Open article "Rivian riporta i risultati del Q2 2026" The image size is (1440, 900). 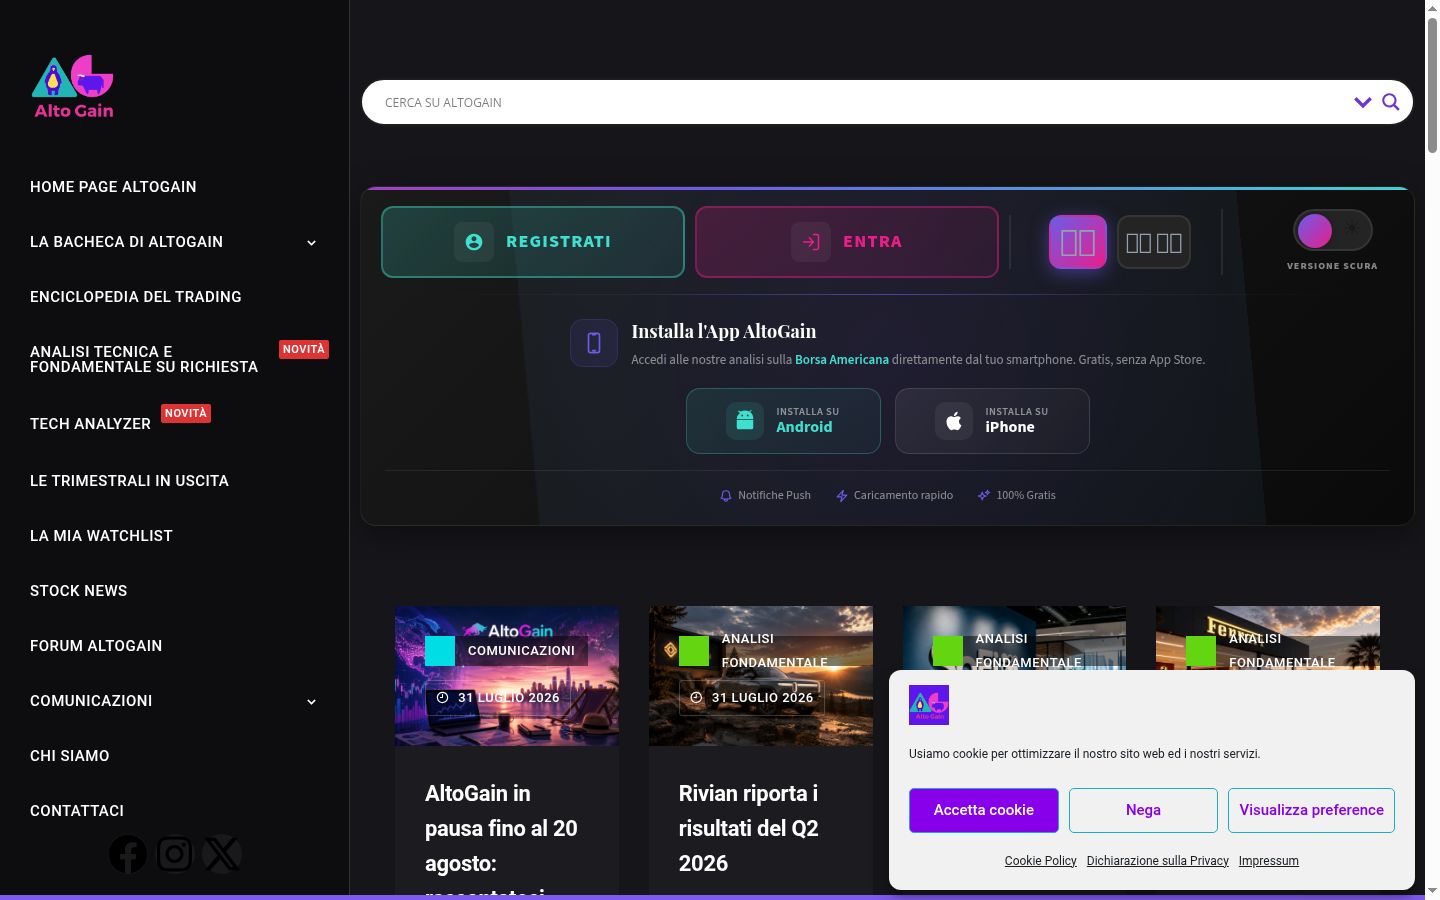749,828
